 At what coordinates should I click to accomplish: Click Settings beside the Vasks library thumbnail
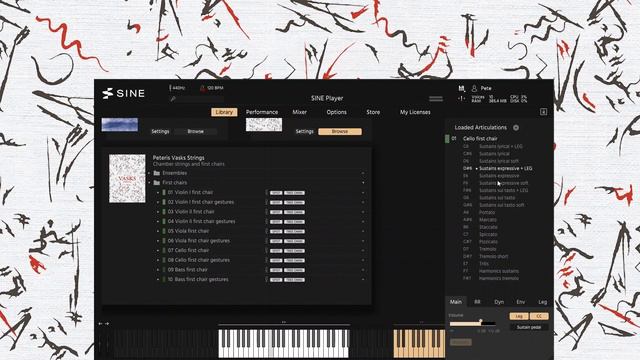(304, 131)
